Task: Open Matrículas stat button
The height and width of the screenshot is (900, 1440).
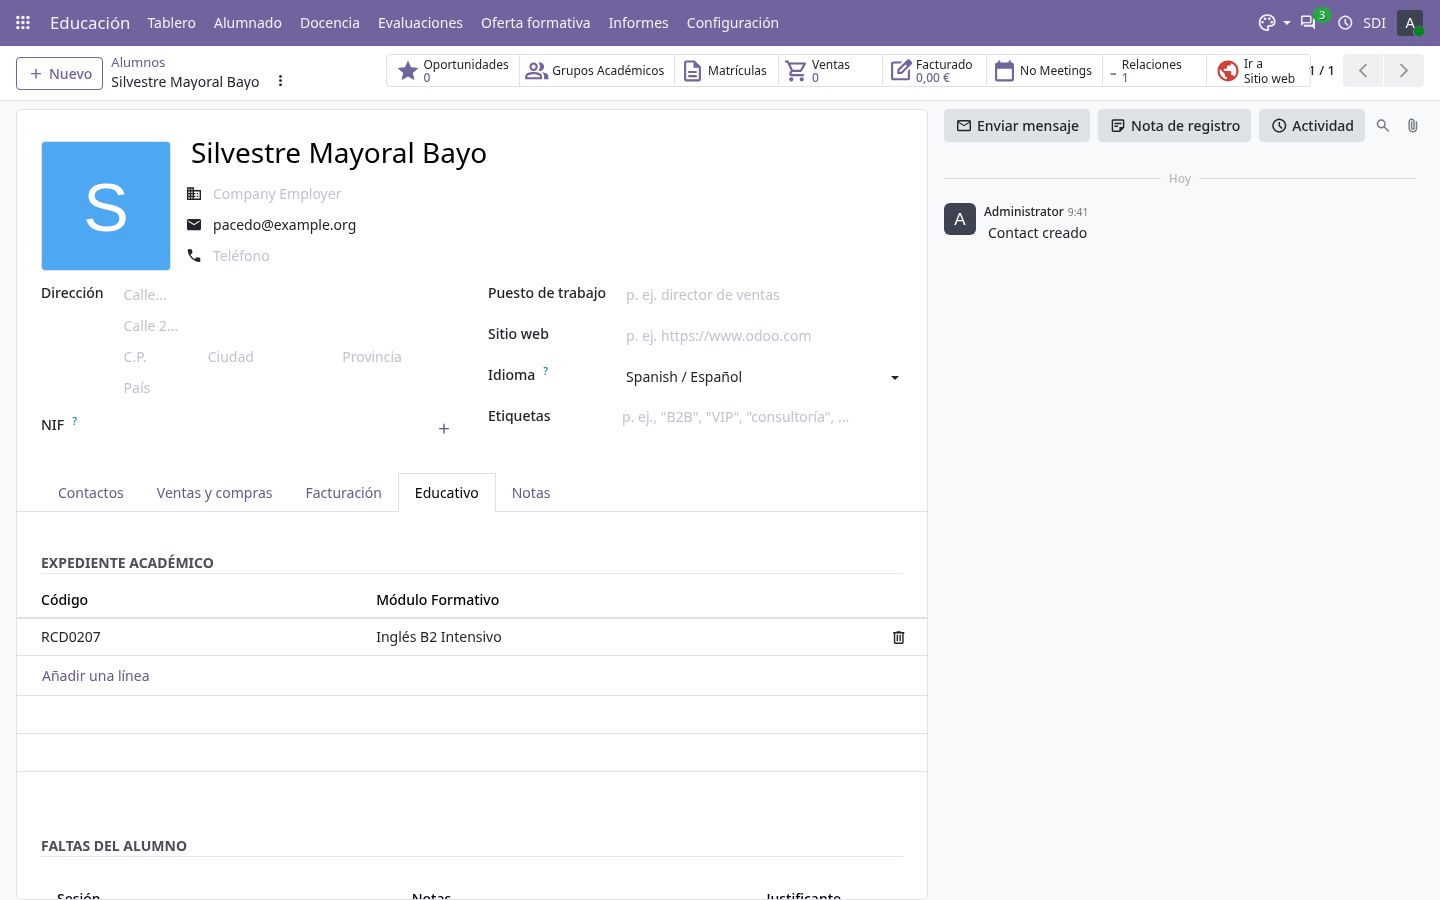Action: pos(726,70)
